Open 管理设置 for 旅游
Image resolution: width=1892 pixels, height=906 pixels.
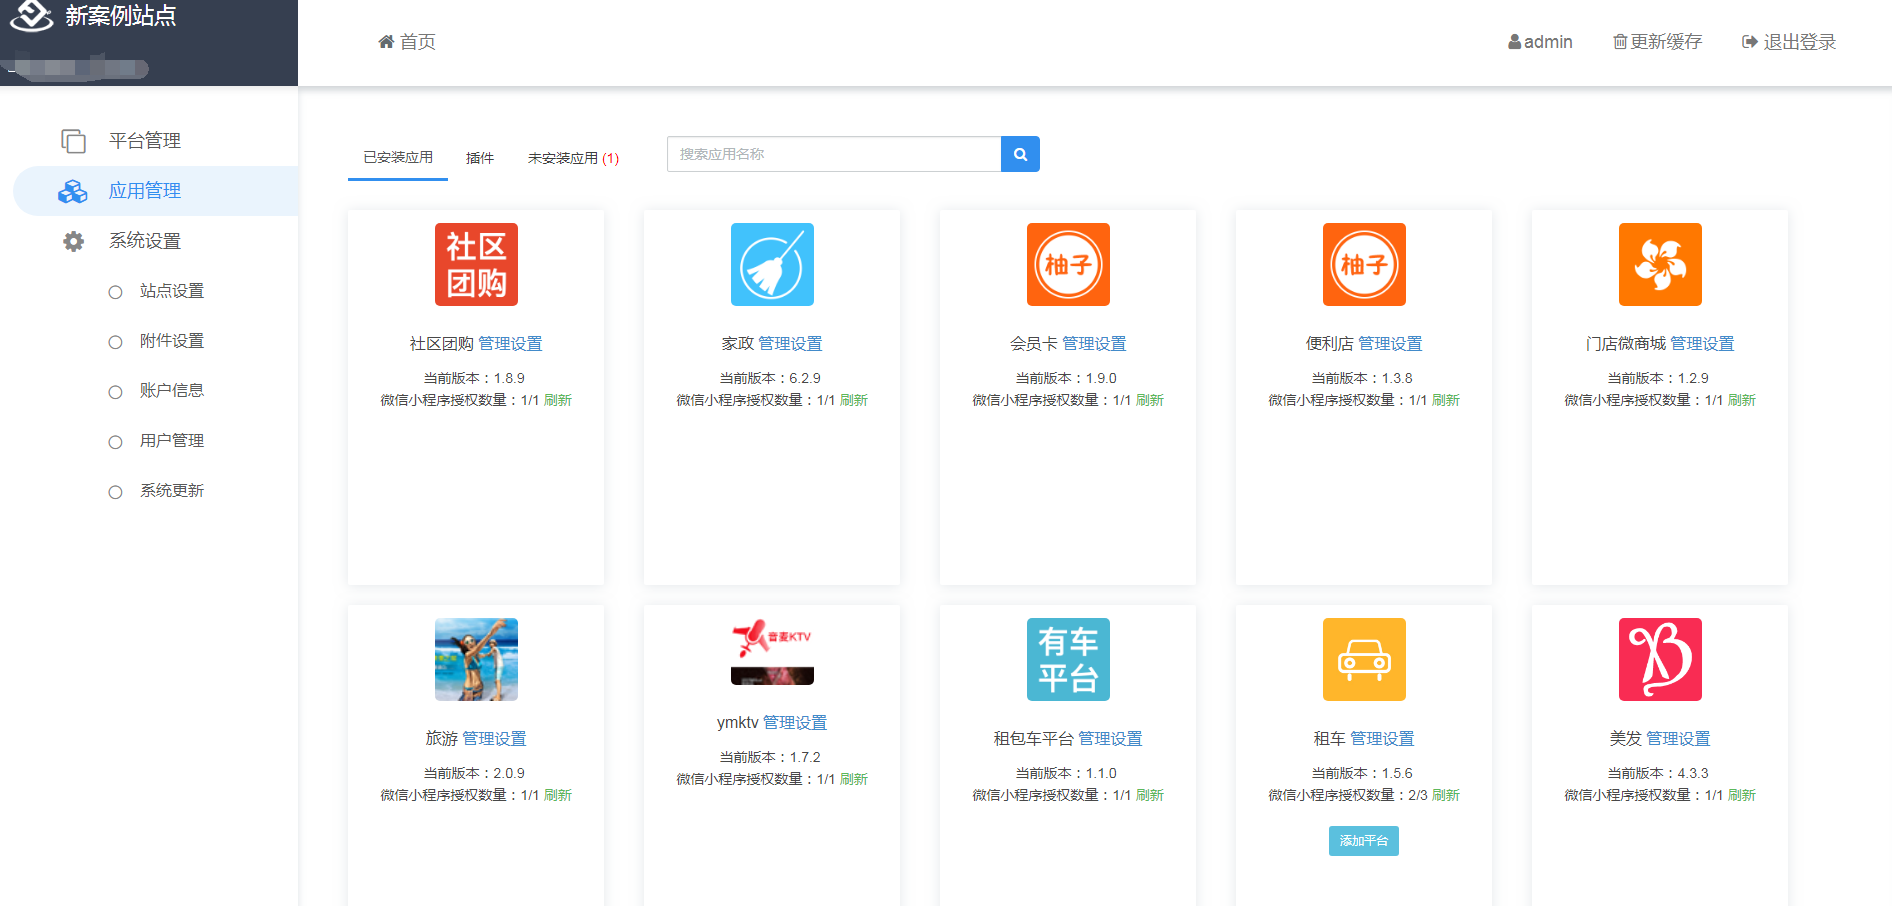(x=494, y=739)
